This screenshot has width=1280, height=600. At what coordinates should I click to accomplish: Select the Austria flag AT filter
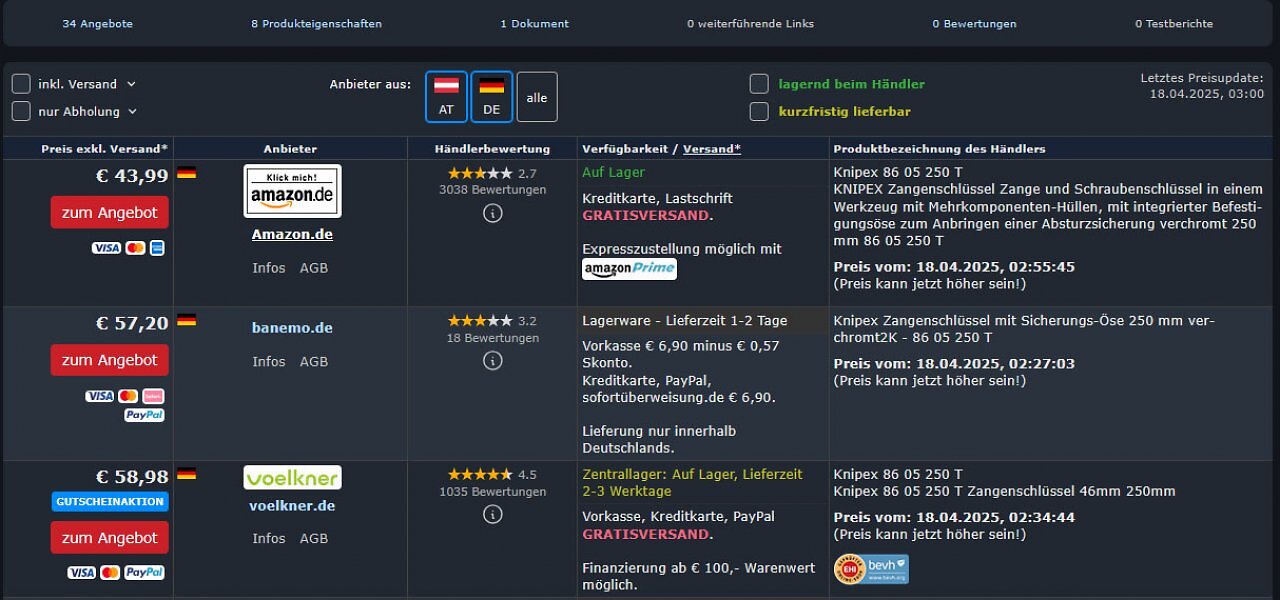pyautogui.click(x=446, y=97)
